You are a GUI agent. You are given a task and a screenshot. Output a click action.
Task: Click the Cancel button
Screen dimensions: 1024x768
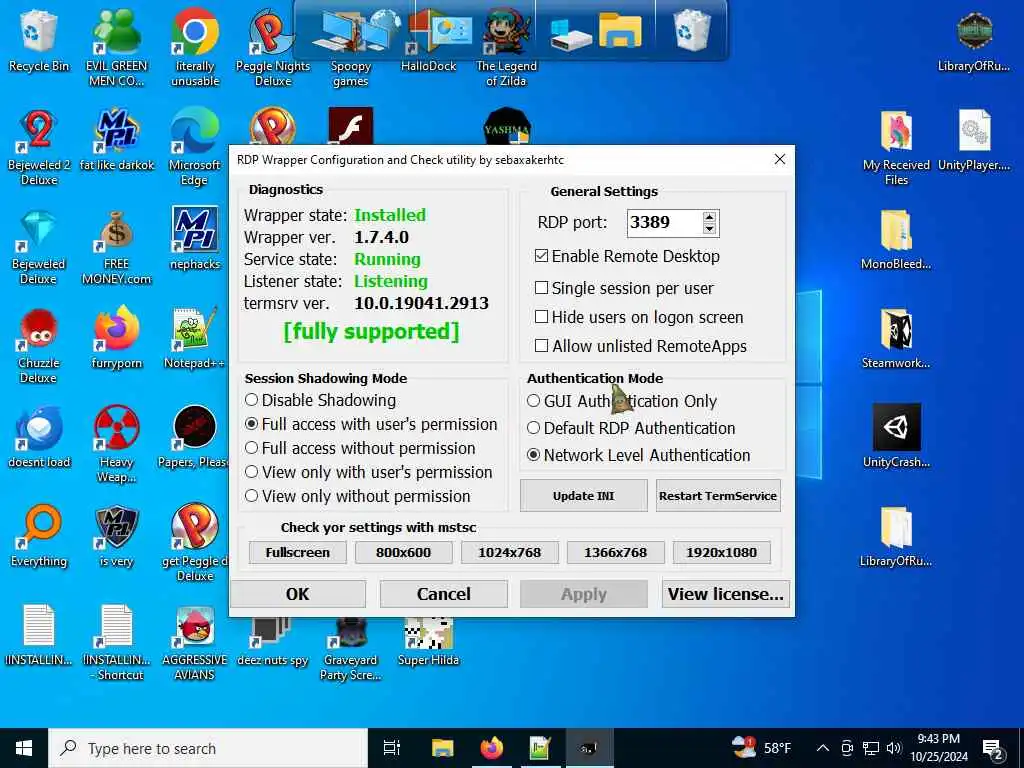(443, 594)
